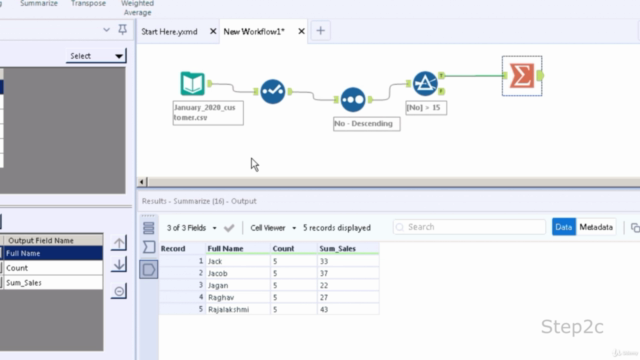This screenshot has height=360, width=640.
Task: Click the Filter True output anchor
Action: [x=441, y=76]
